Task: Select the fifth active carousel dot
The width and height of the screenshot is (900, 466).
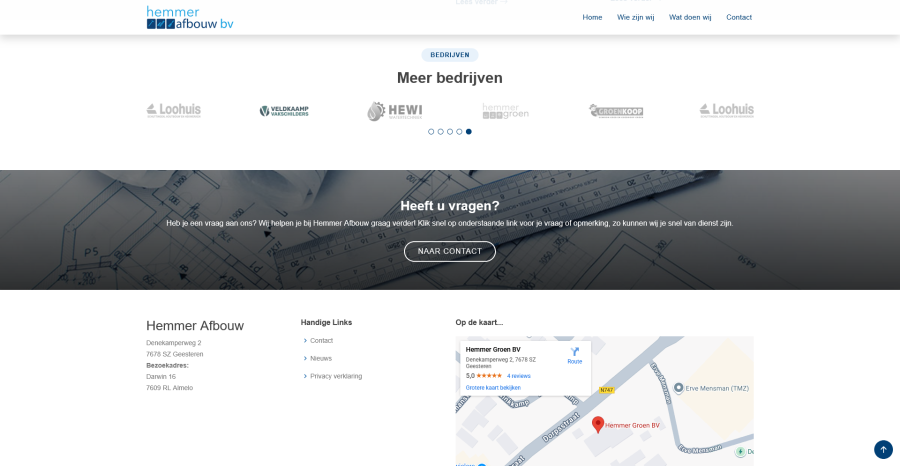Action: (469, 131)
